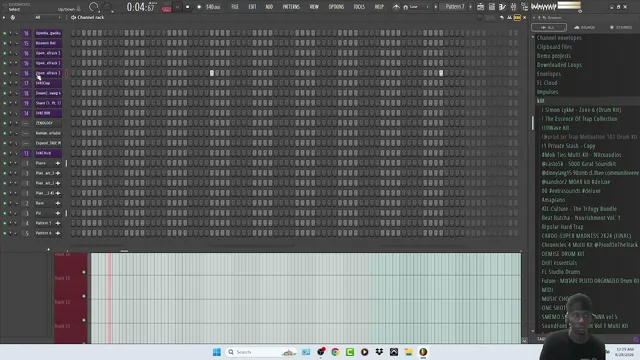The width and height of the screenshot is (640, 360).
Task: Click the Windows Start button
Action: 217,352
